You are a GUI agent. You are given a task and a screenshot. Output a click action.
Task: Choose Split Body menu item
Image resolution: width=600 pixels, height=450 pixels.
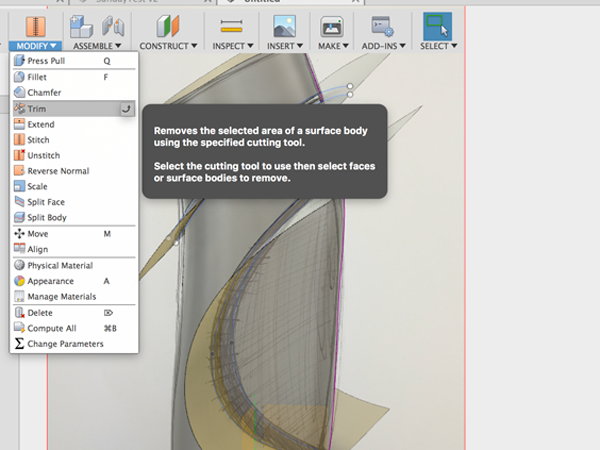point(74,217)
